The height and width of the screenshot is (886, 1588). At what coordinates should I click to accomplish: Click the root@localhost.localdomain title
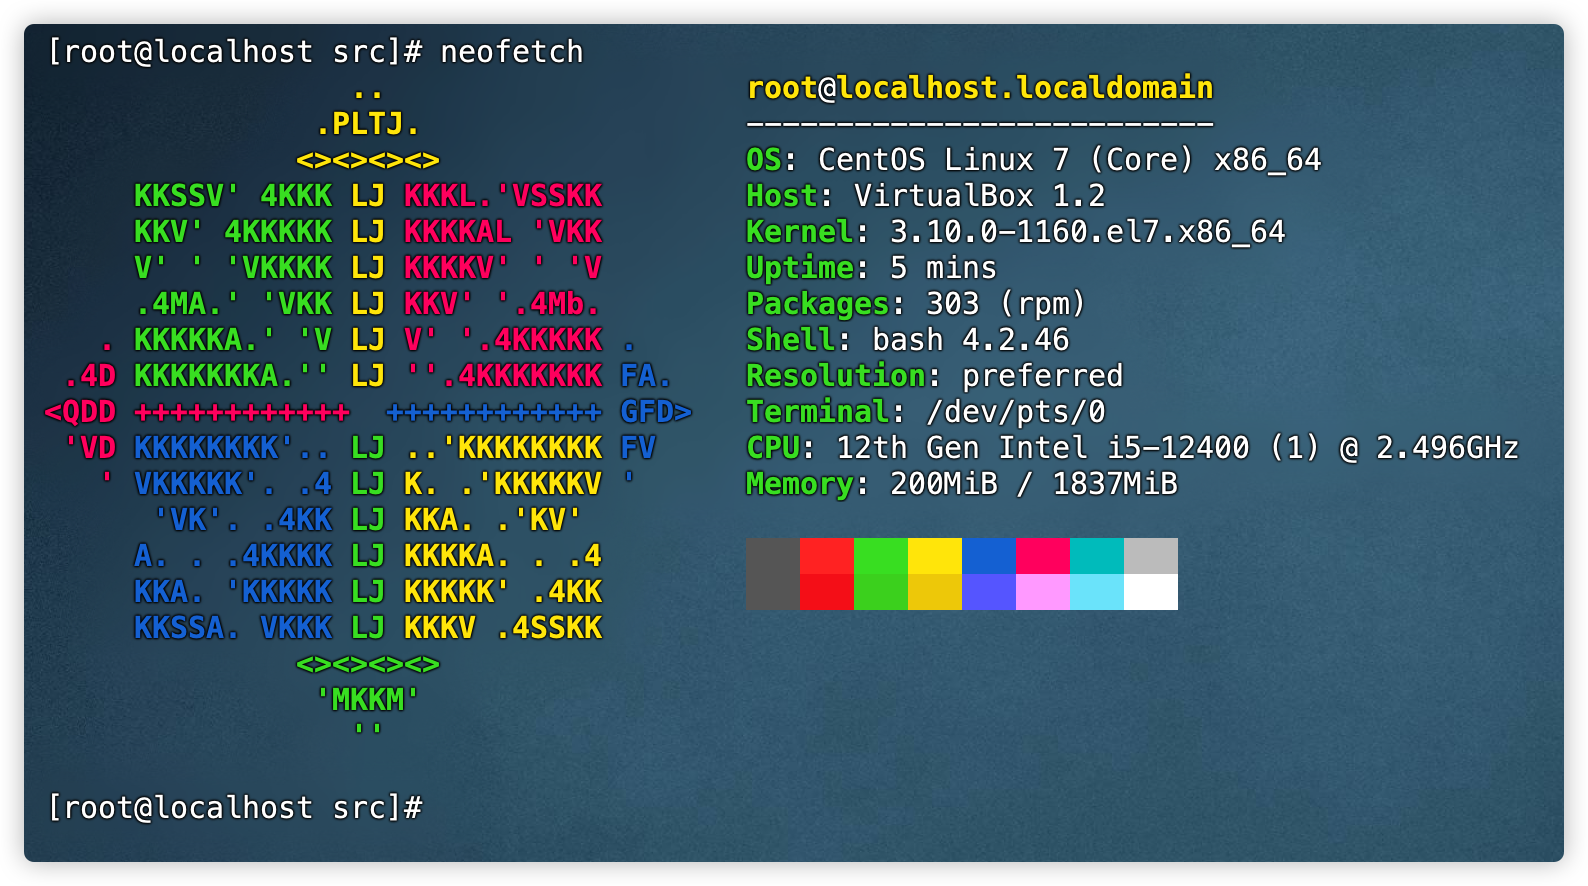pos(979,88)
